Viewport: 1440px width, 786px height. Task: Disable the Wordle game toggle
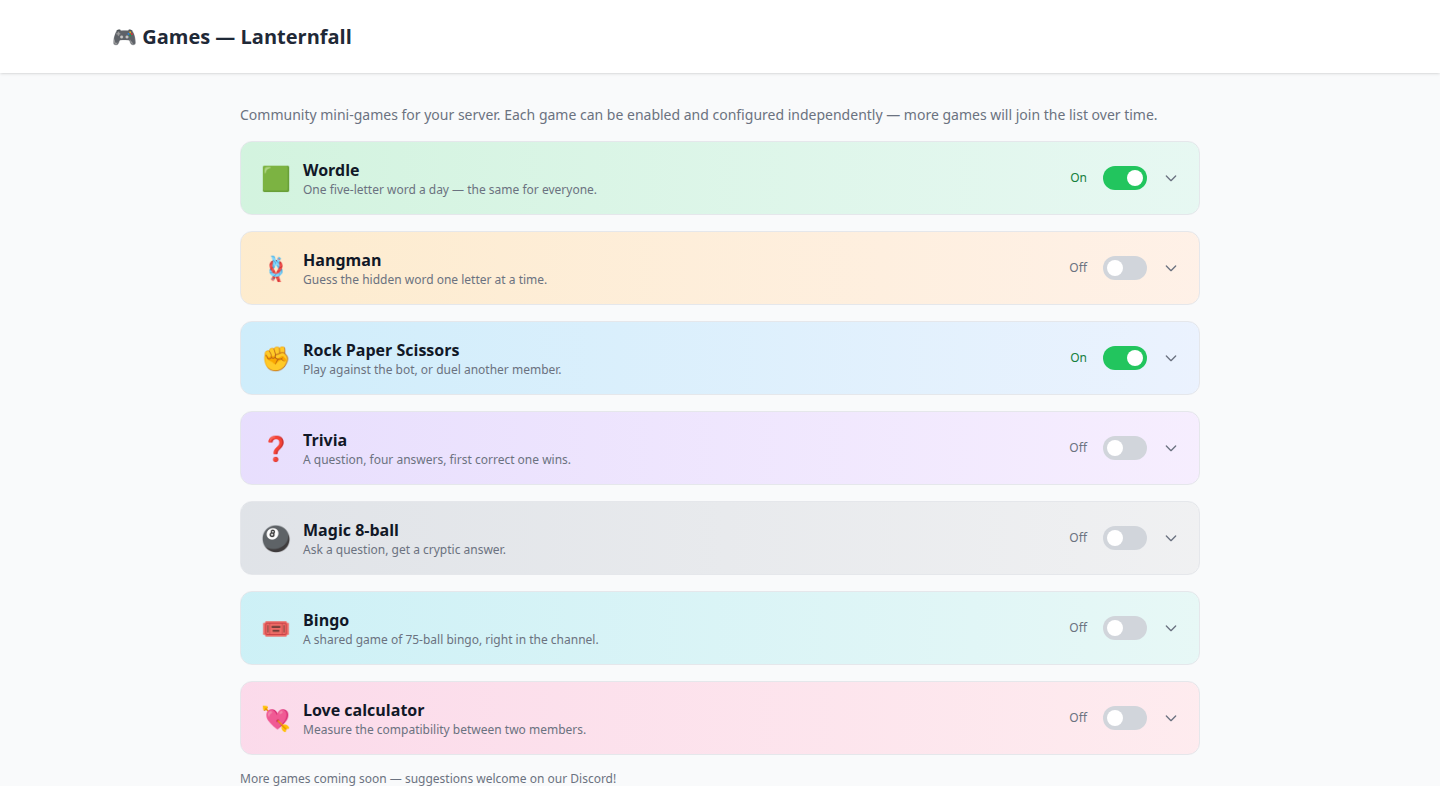(x=1125, y=178)
